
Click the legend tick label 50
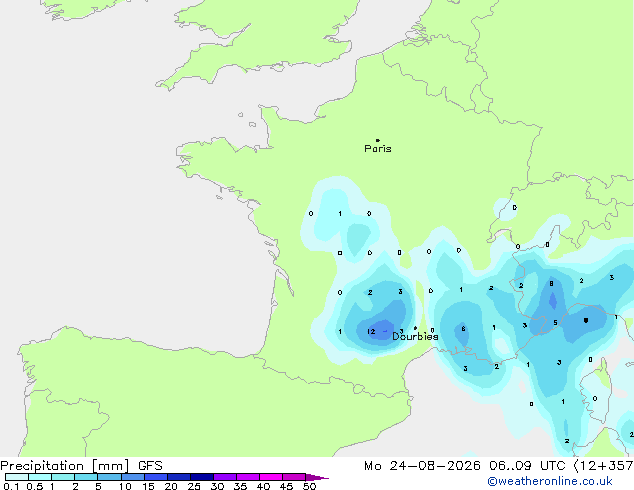coord(309,486)
